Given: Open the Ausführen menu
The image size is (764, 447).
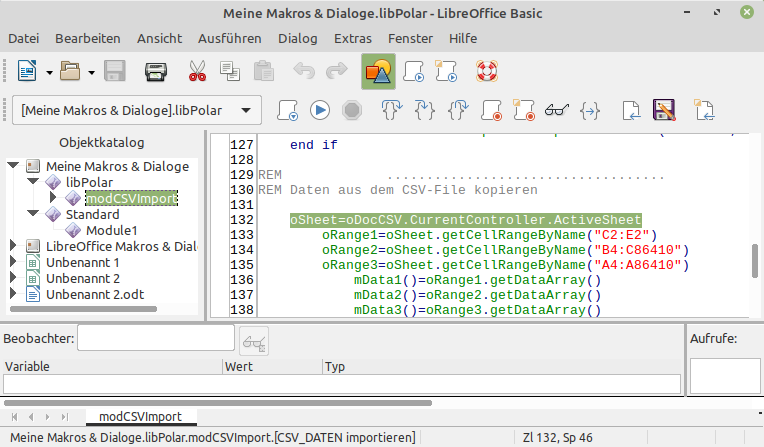Looking at the screenshot, I should (229, 39).
